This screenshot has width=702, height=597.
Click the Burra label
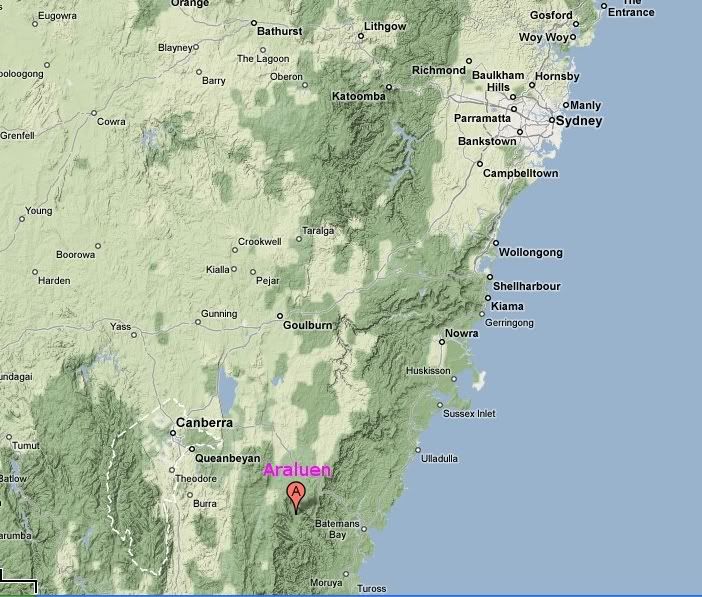(x=205, y=504)
